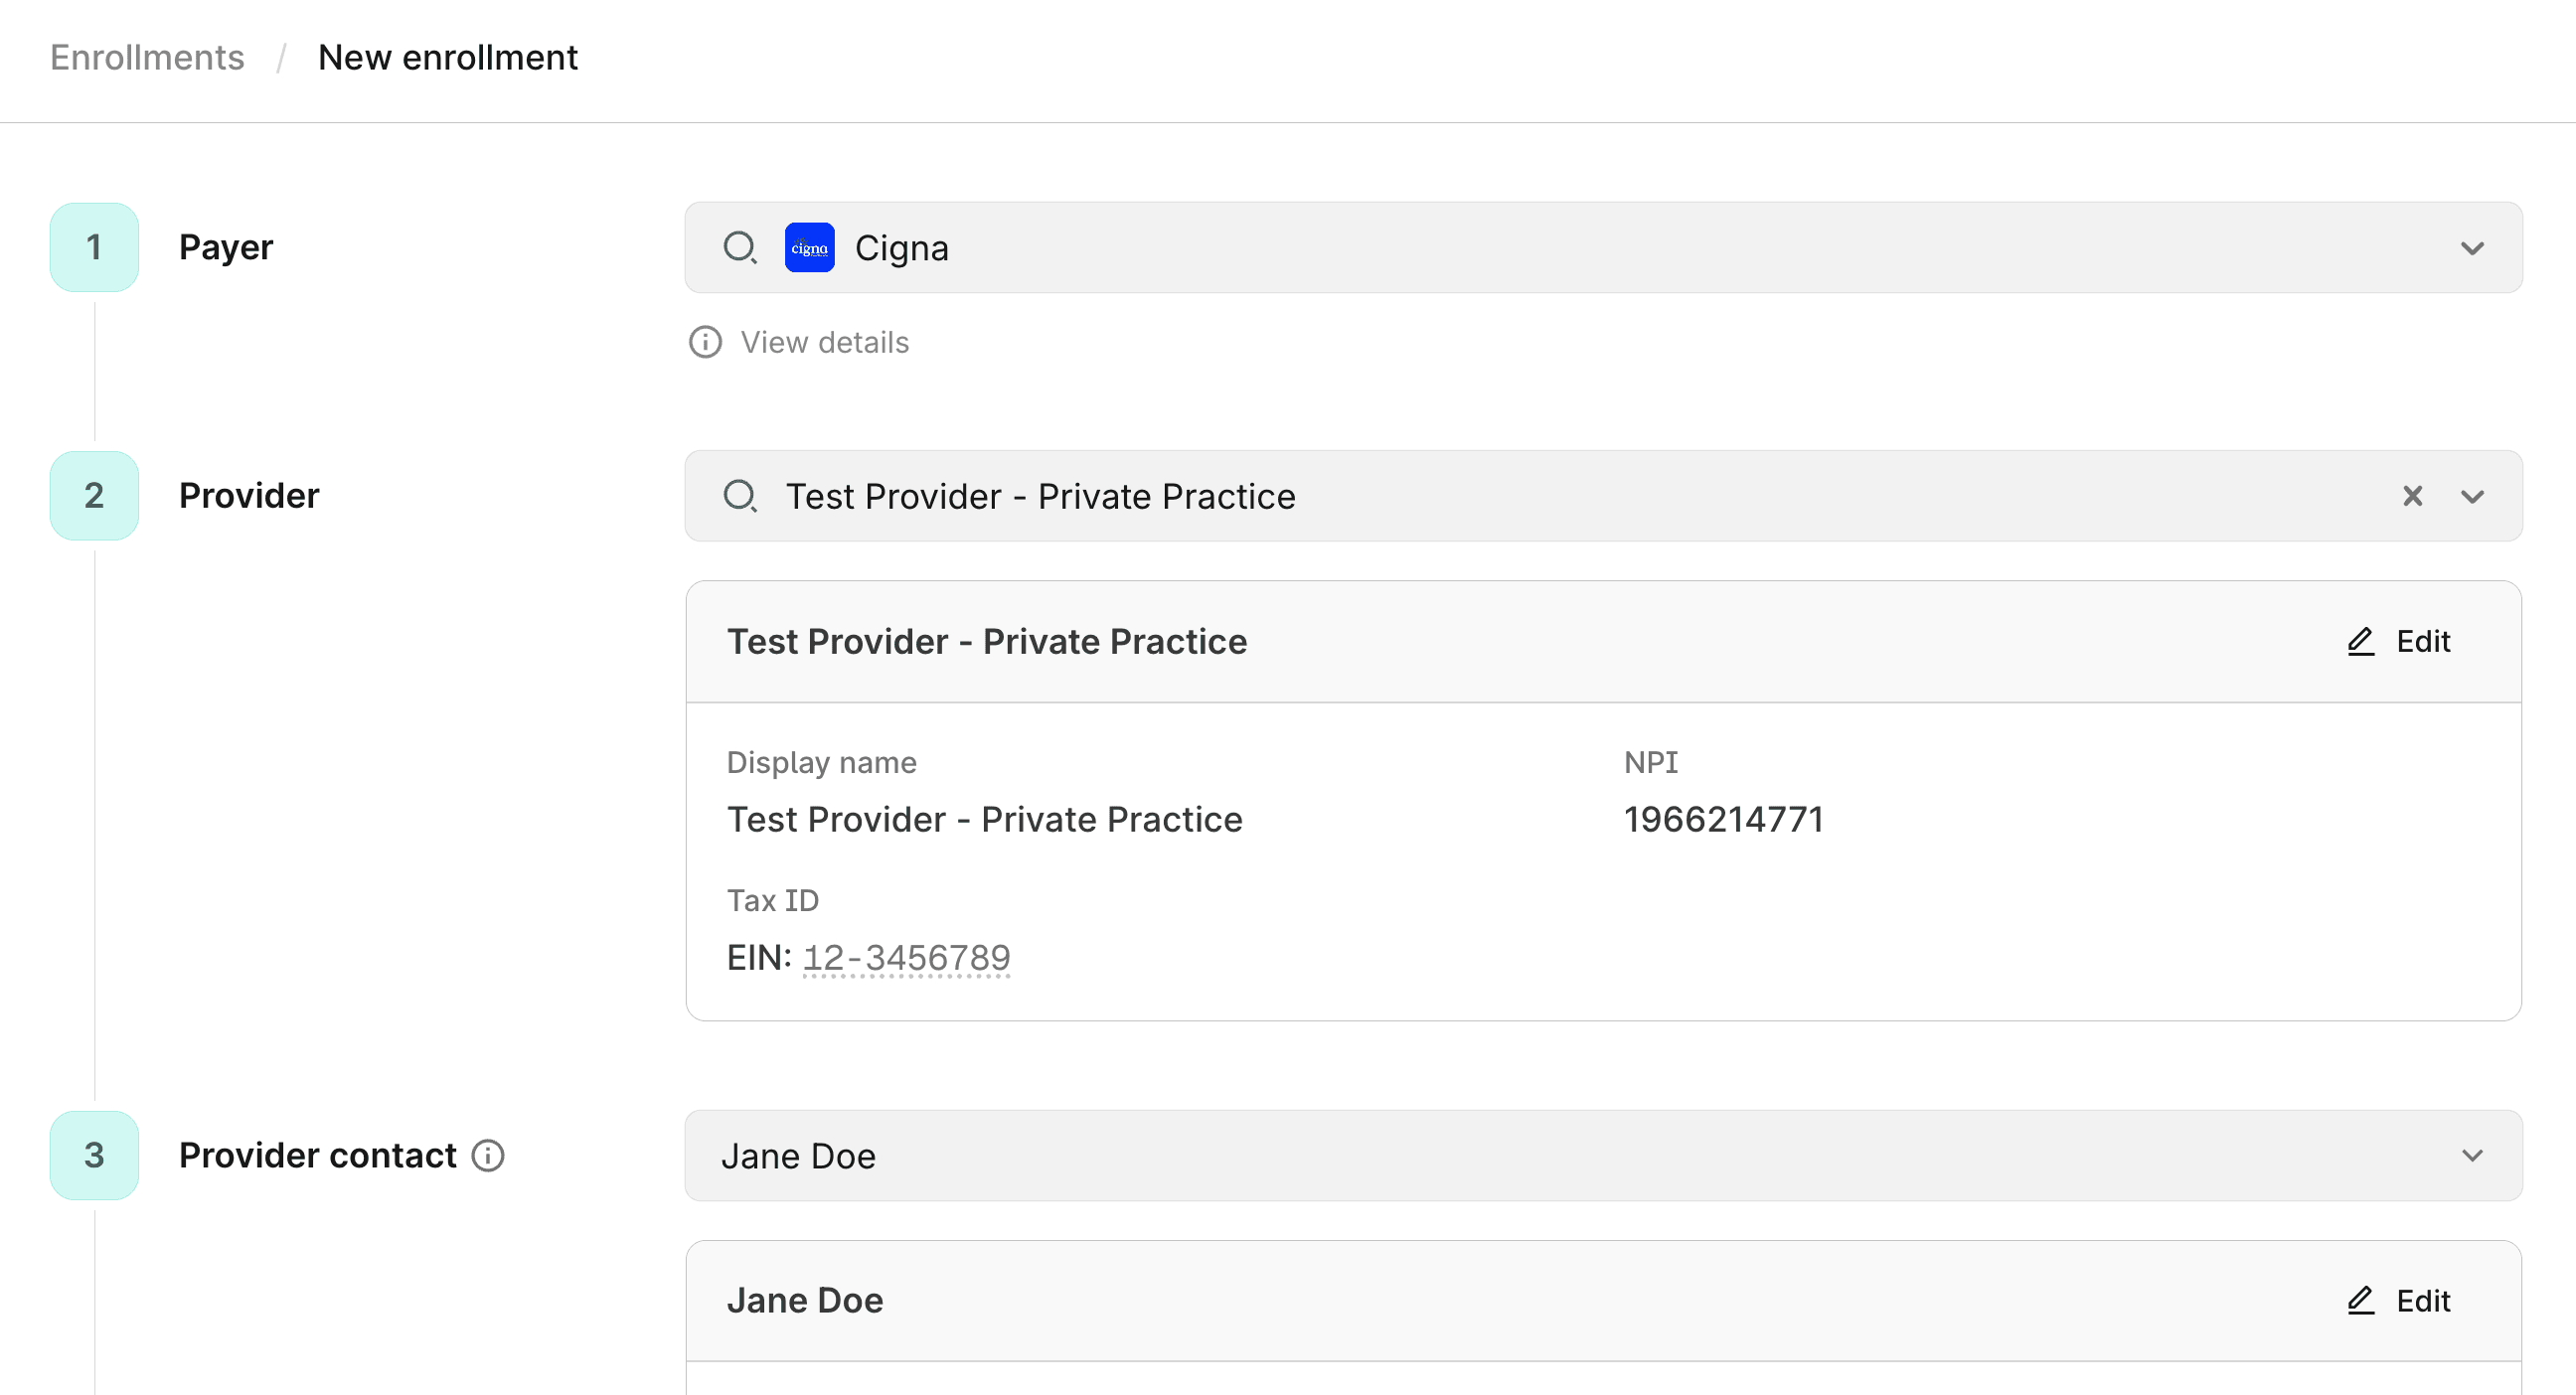This screenshot has width=2576, height=1395.
Task: Click the search icon in the Provider field
Action: pyautogui.click(x=741, y=495)
